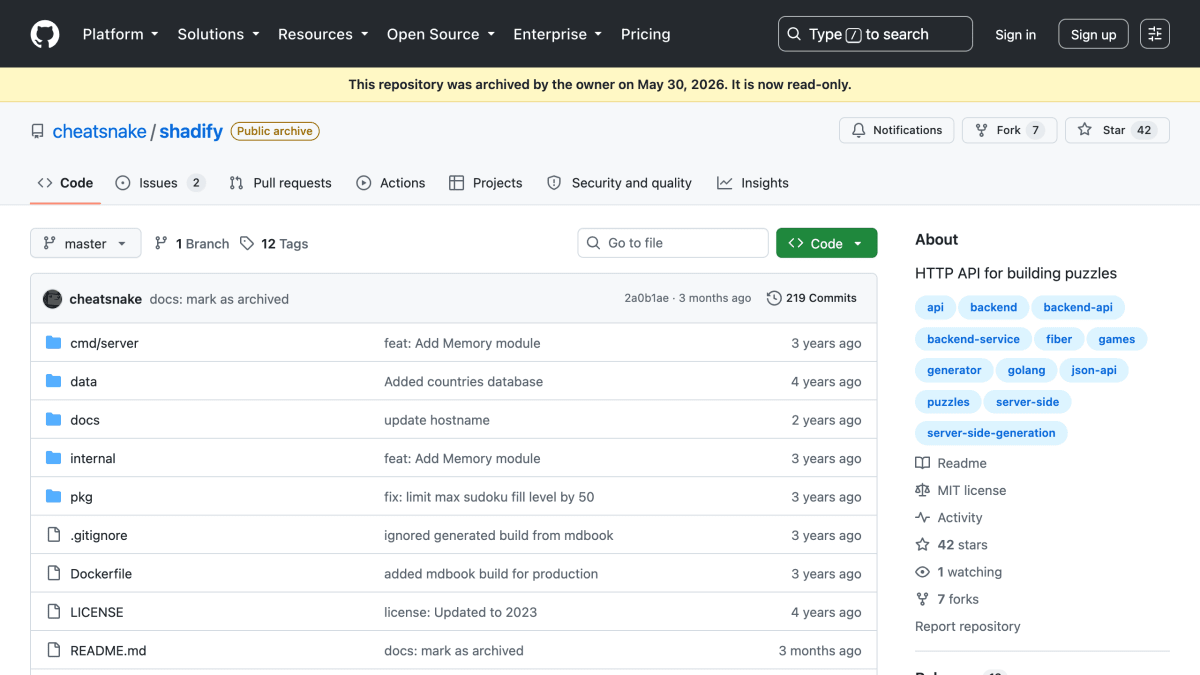Image resolution: width=1200 pixels, height=675 pixels.
Task: Click the repository icon beside cheatsnake
Action: (38, 131)
